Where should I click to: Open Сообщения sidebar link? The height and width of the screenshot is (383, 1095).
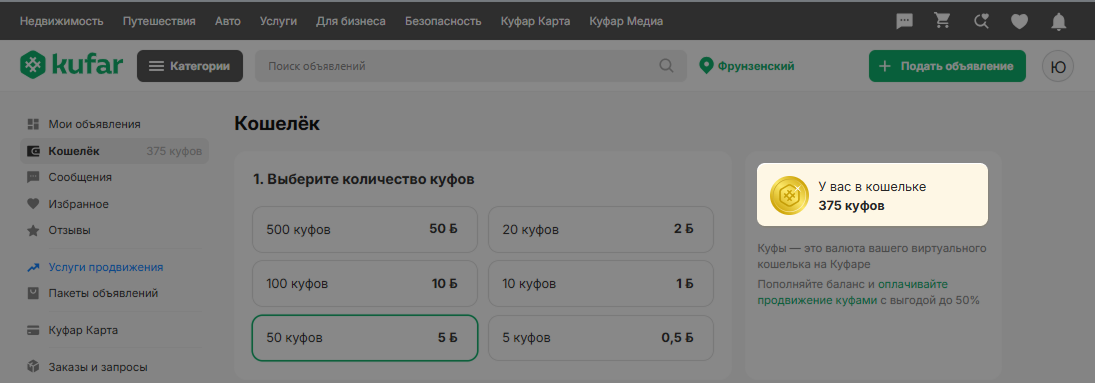[x=80, y=178]
